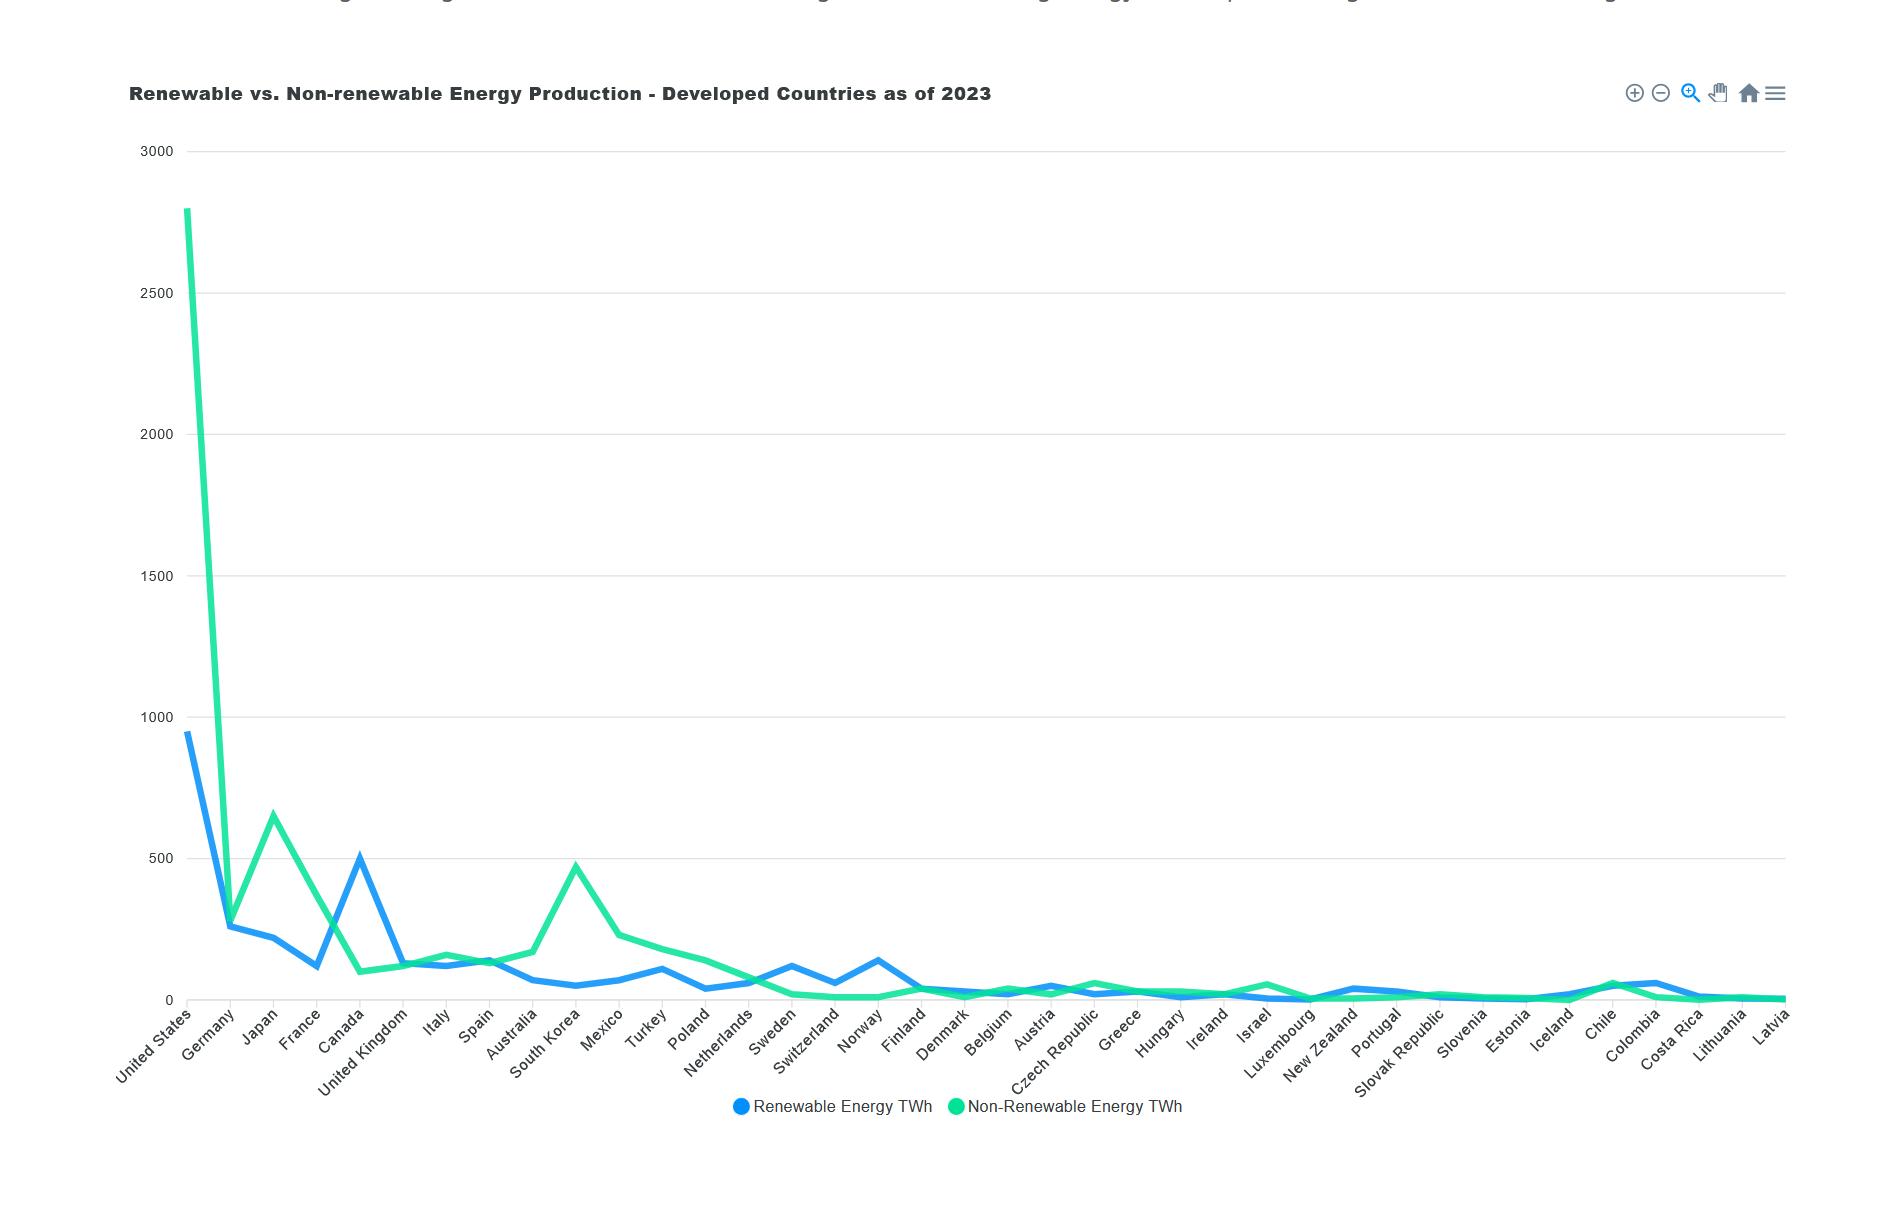1904x1230 pixels.
Task: Click the blue Renewable legend marker
Action: 741,1106
